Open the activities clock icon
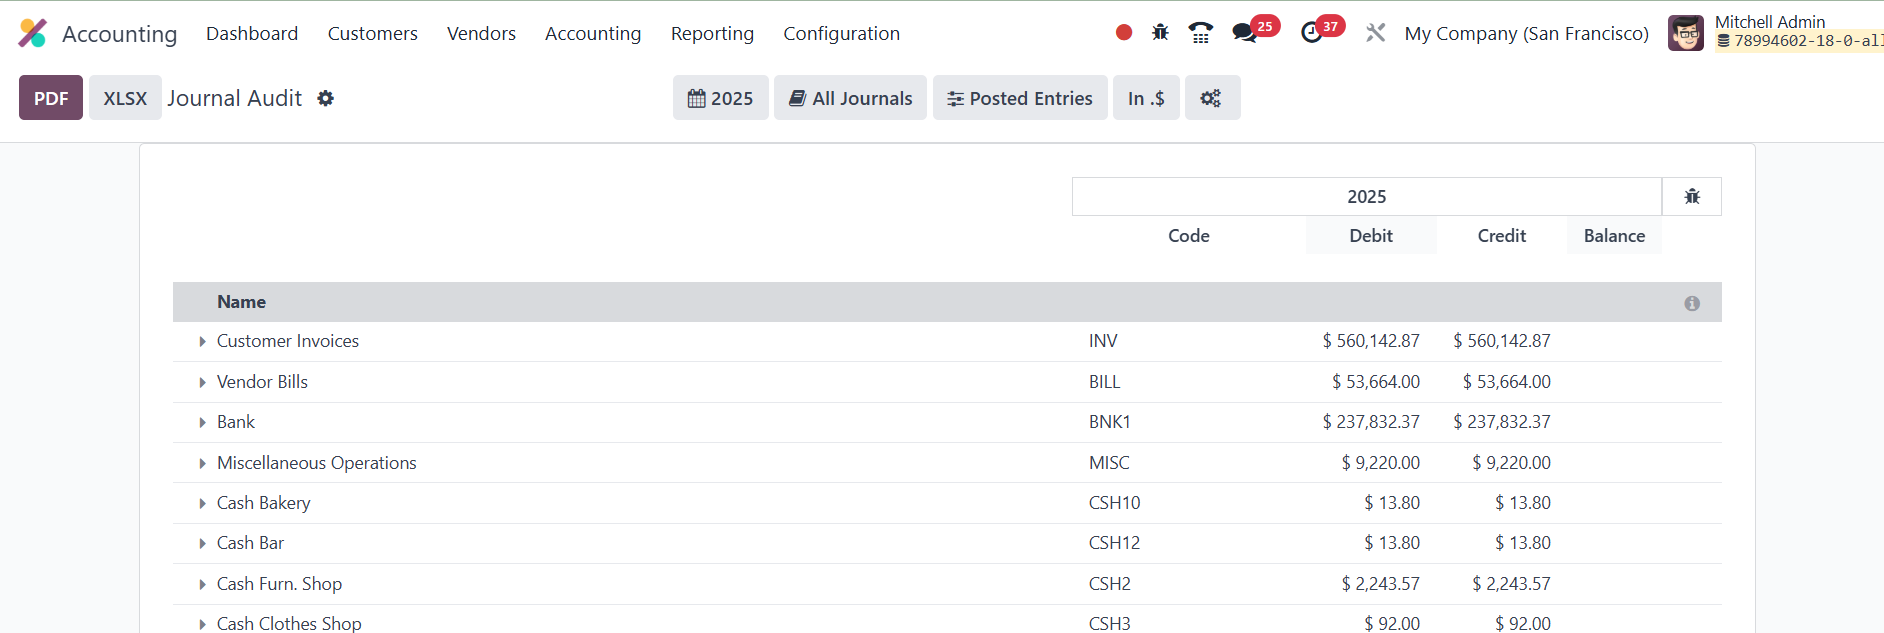 [1312, 33]
